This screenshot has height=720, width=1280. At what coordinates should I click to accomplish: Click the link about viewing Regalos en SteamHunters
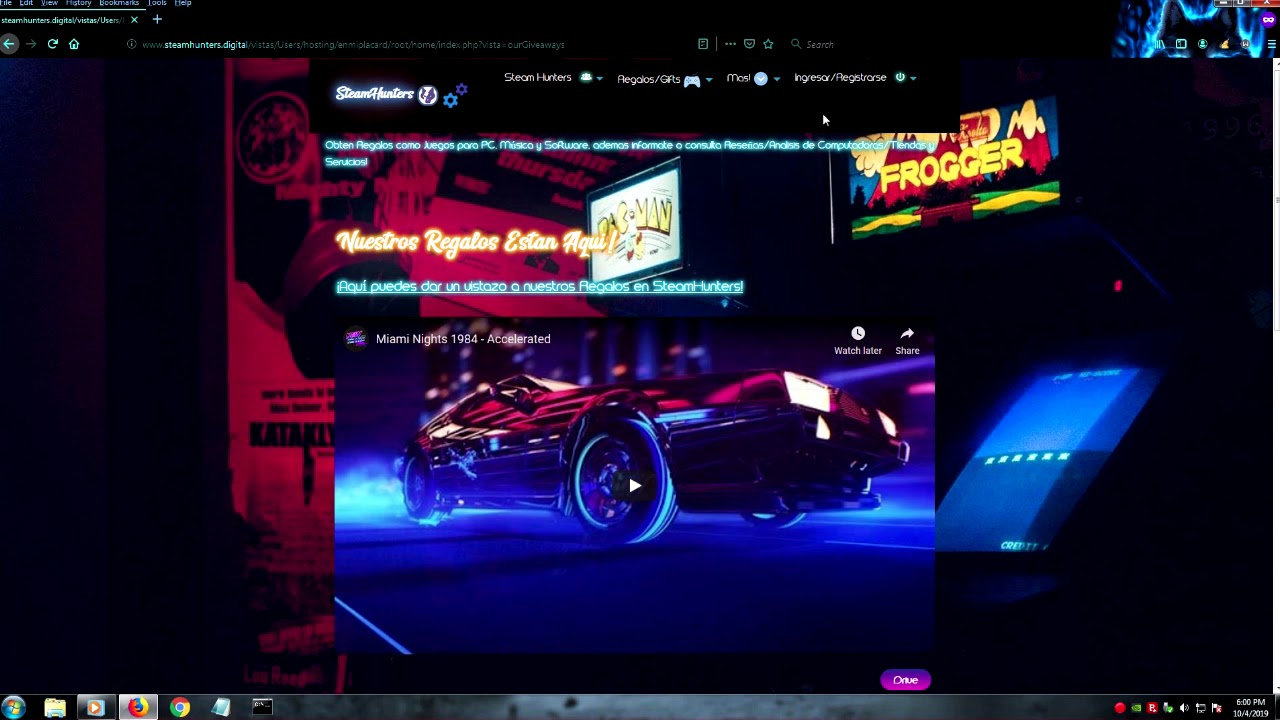click(x=540, y=286)
